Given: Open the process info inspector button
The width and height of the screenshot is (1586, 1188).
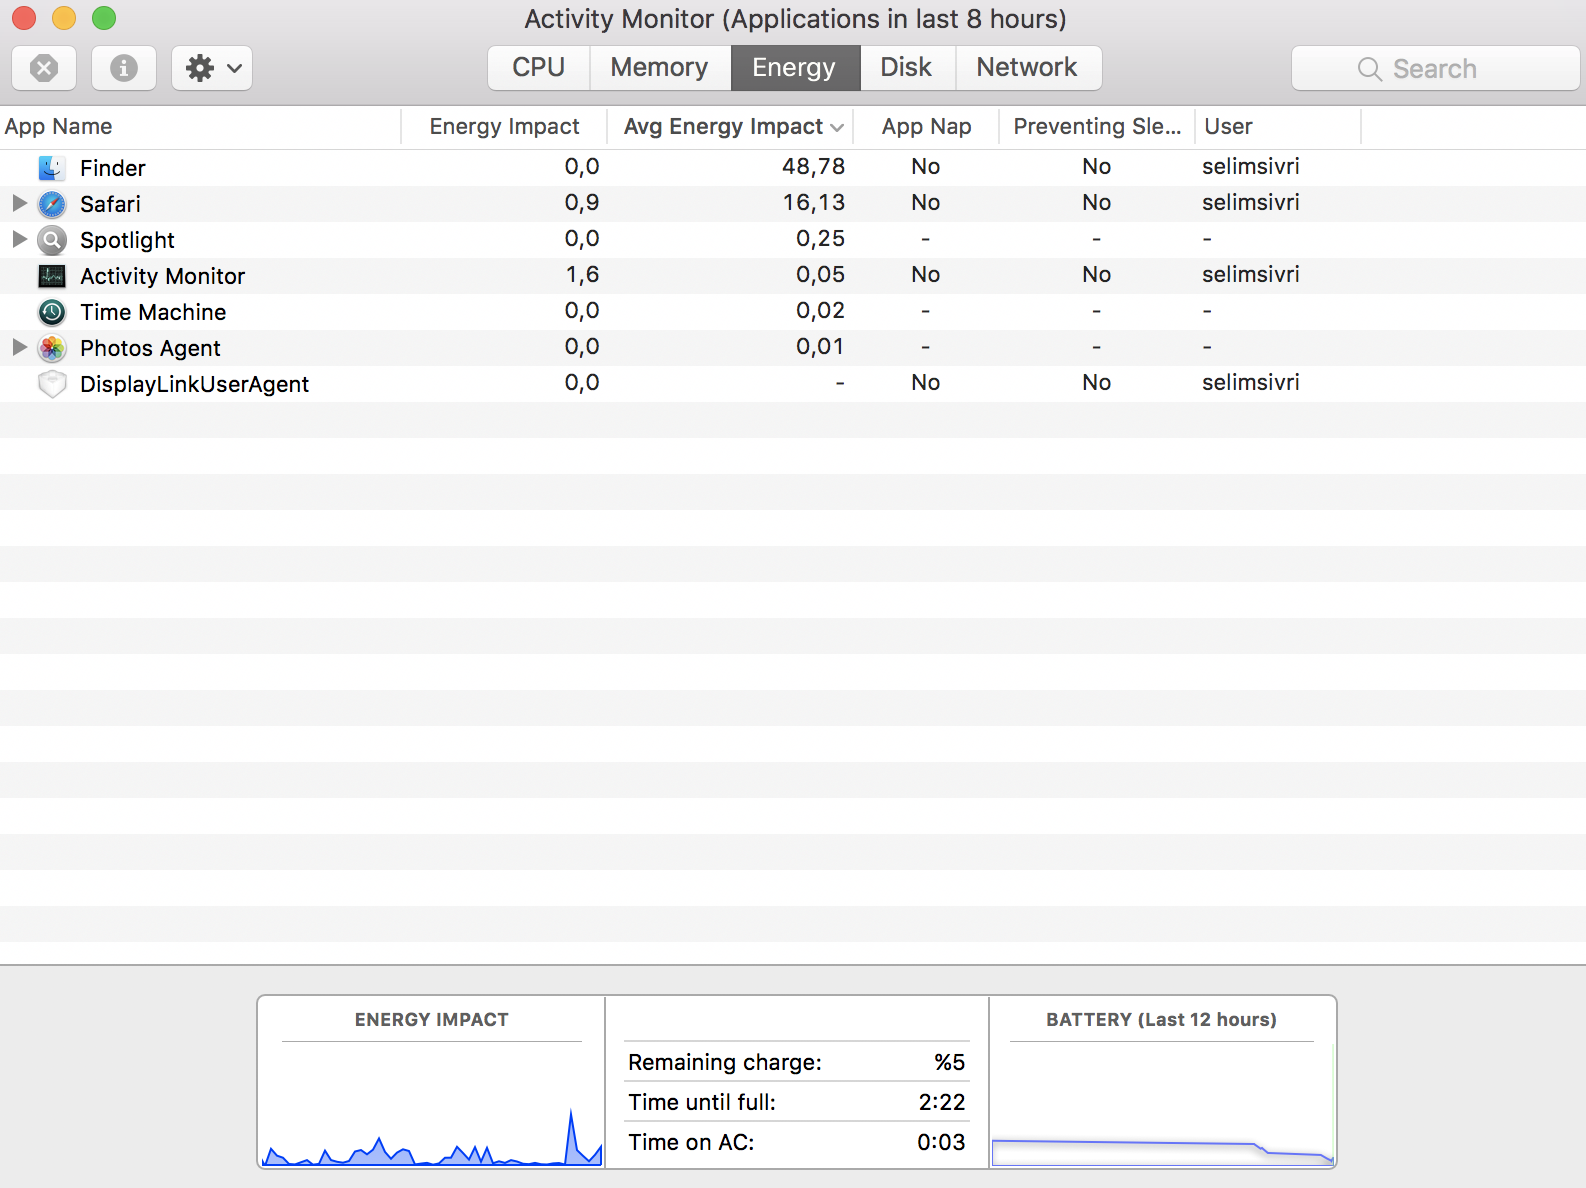Looking at the screenshot, I should tap(124, 68).
